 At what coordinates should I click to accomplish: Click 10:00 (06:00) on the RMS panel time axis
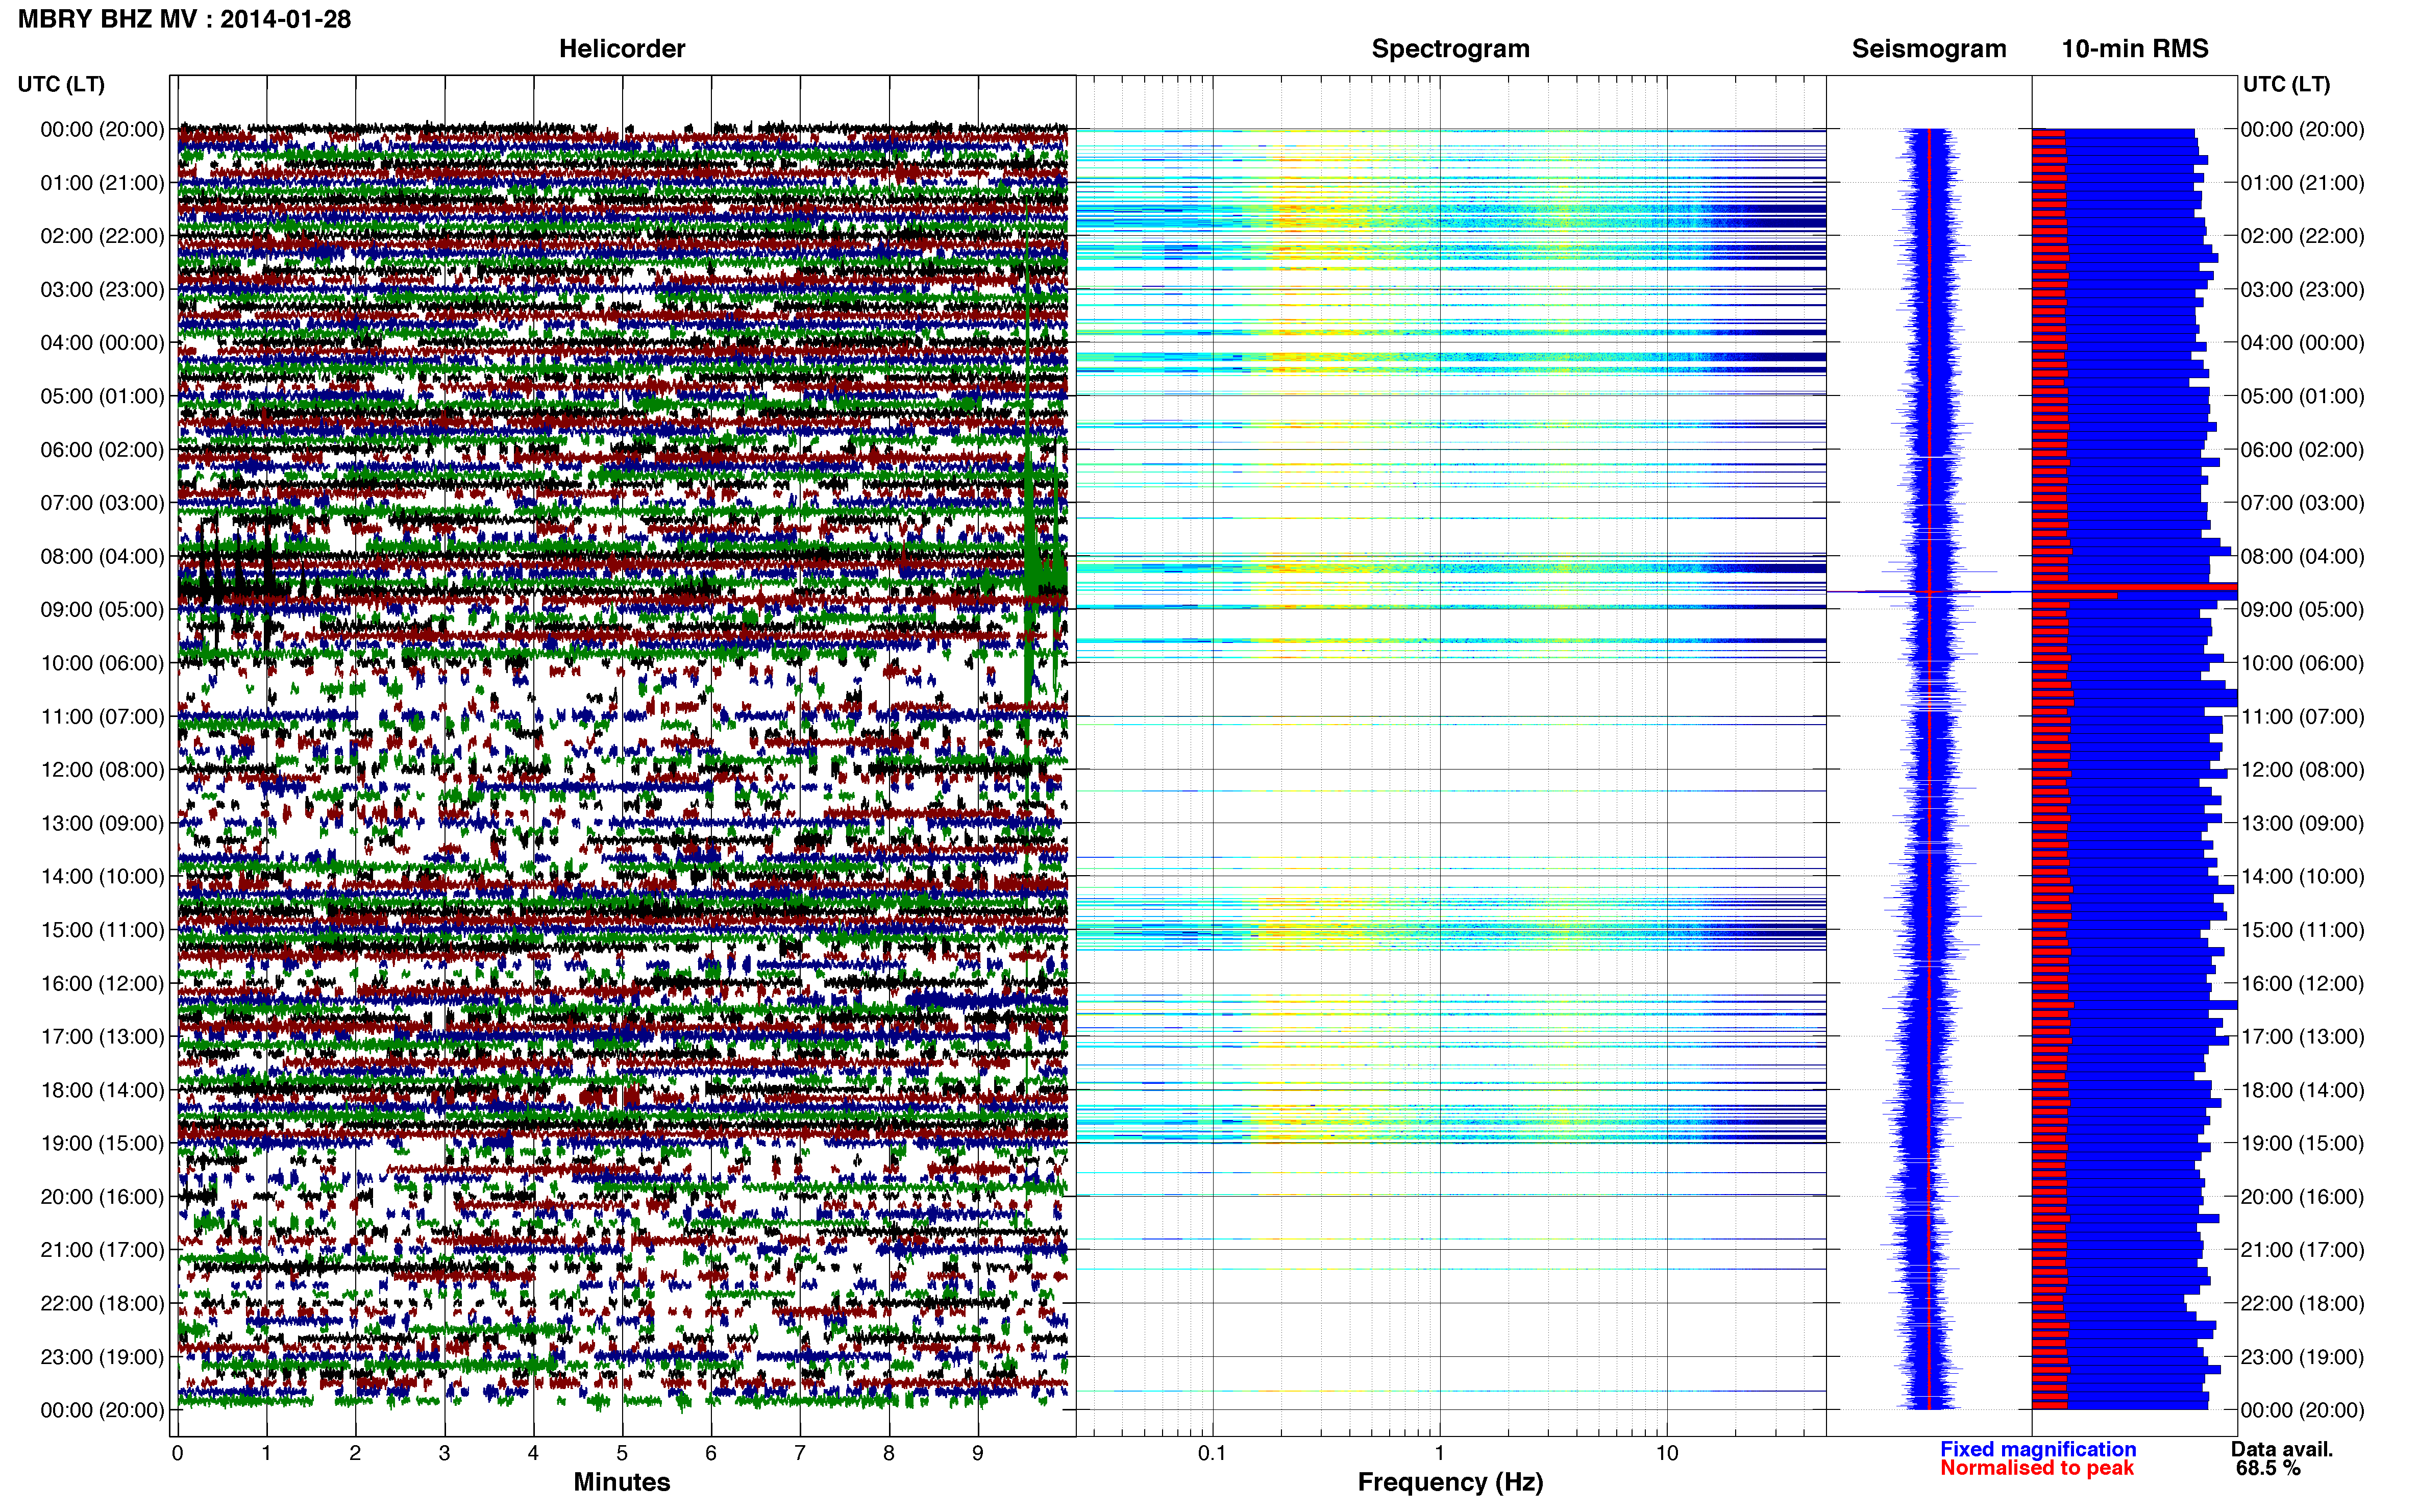(2302, 663)
